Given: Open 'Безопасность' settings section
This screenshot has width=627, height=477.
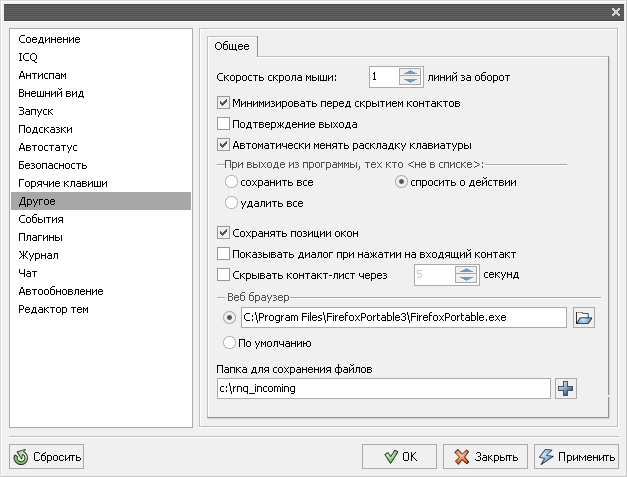Looking at the screenshot, I should pos(101,165).
